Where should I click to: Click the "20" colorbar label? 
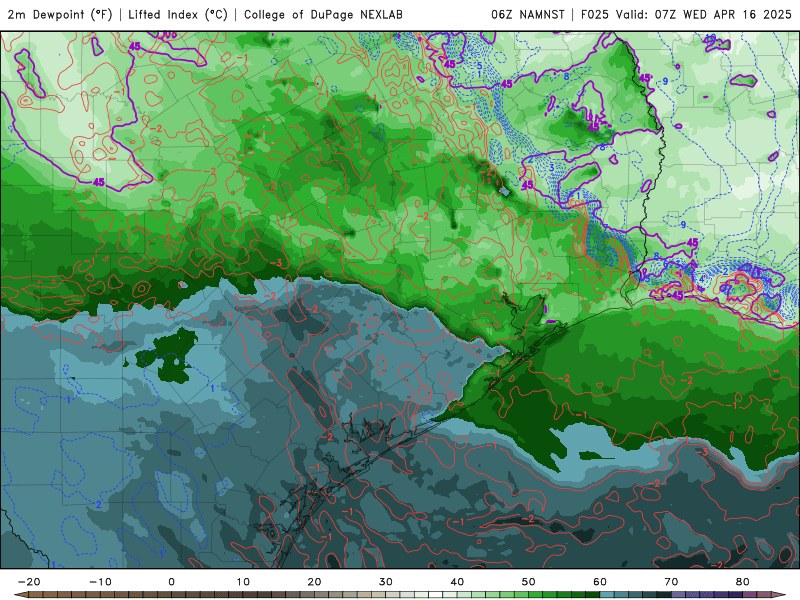click(314, 582)
